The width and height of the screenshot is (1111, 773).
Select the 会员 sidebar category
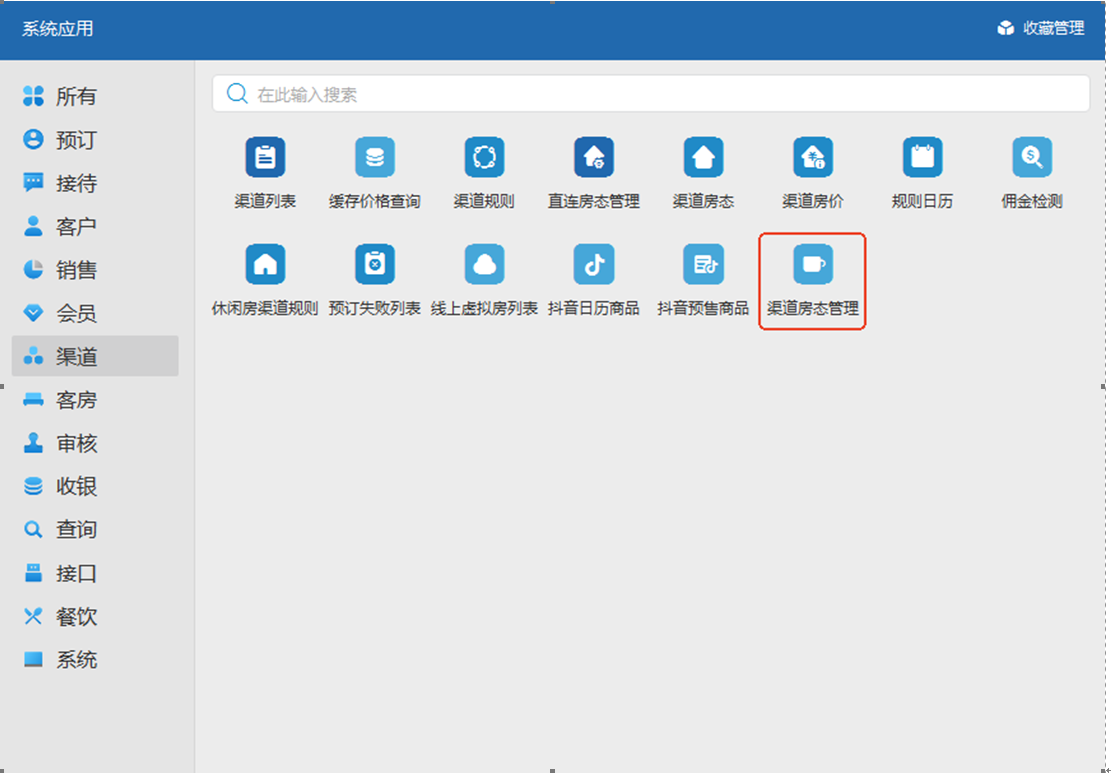tap(75, 314)
